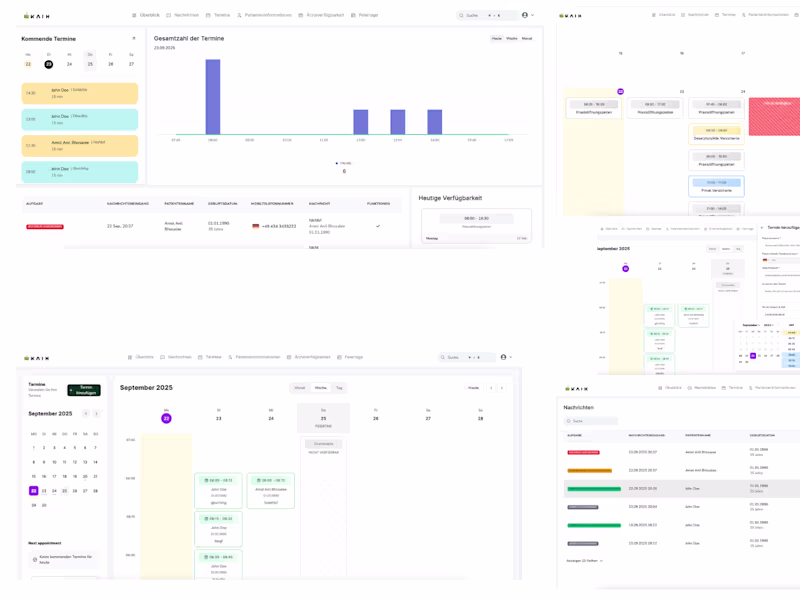Click the Heute button in the calendar header
The height and width of the screenshot is (600, 800).
[474, 388]
